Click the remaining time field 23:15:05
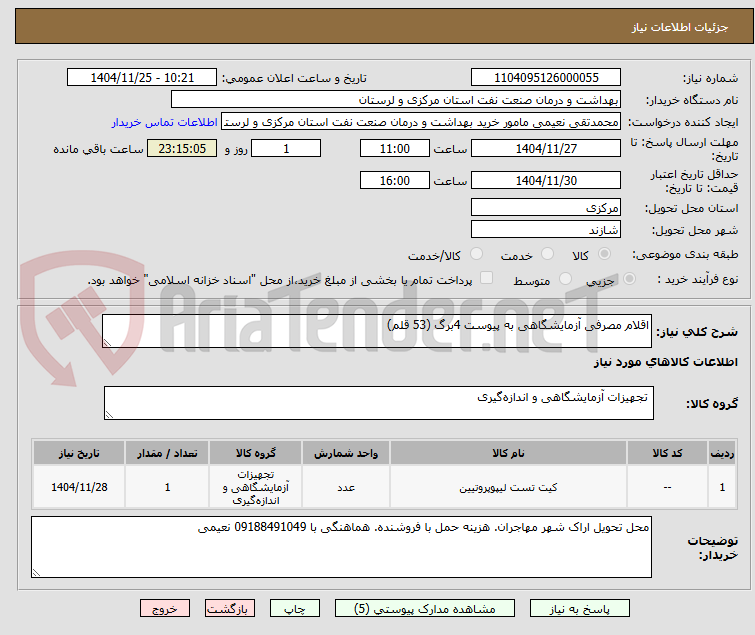Screen dimensions: 755x635 pyautogui.click(x=182, y=148)
